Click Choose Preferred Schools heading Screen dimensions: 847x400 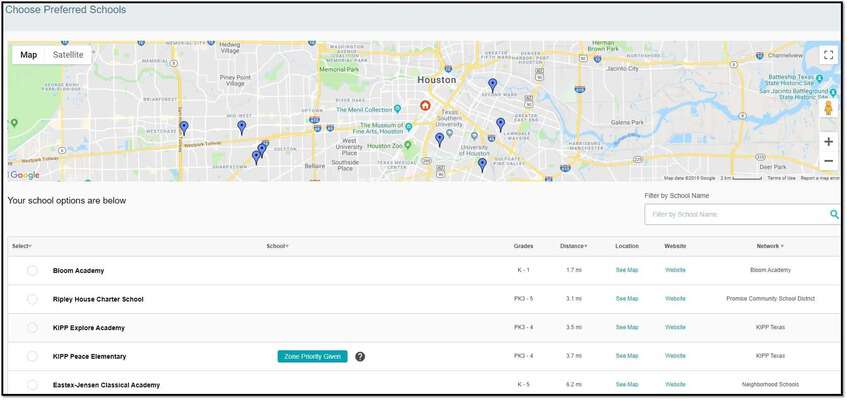[65, 10]
